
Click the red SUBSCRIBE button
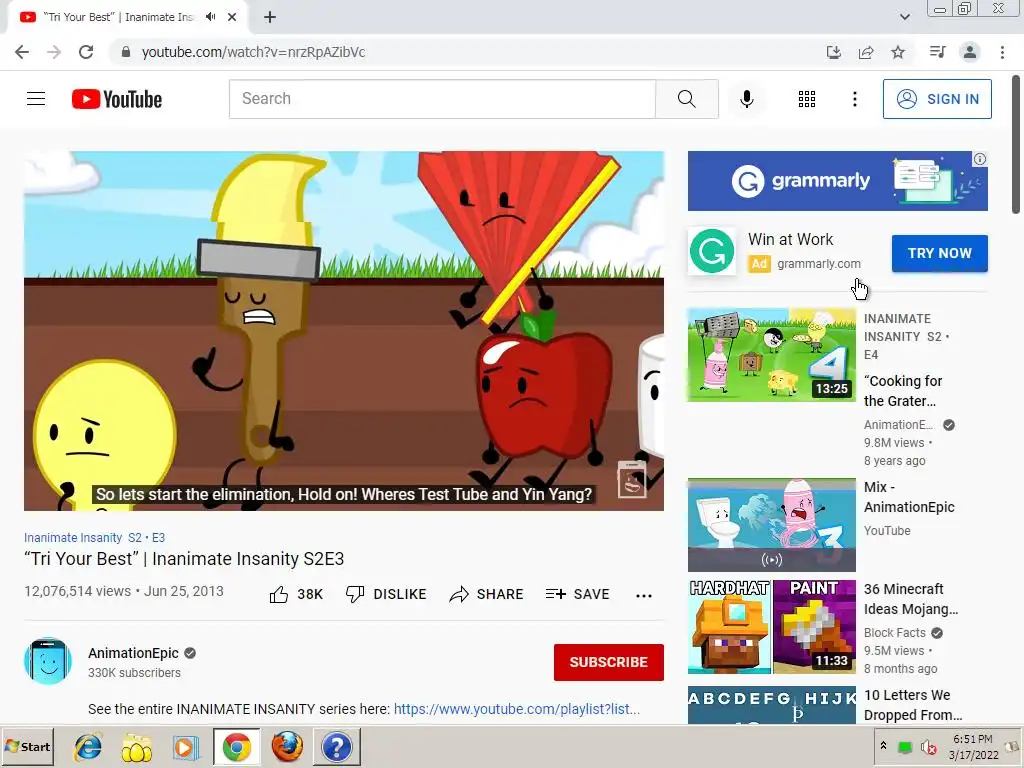[609, 662]
